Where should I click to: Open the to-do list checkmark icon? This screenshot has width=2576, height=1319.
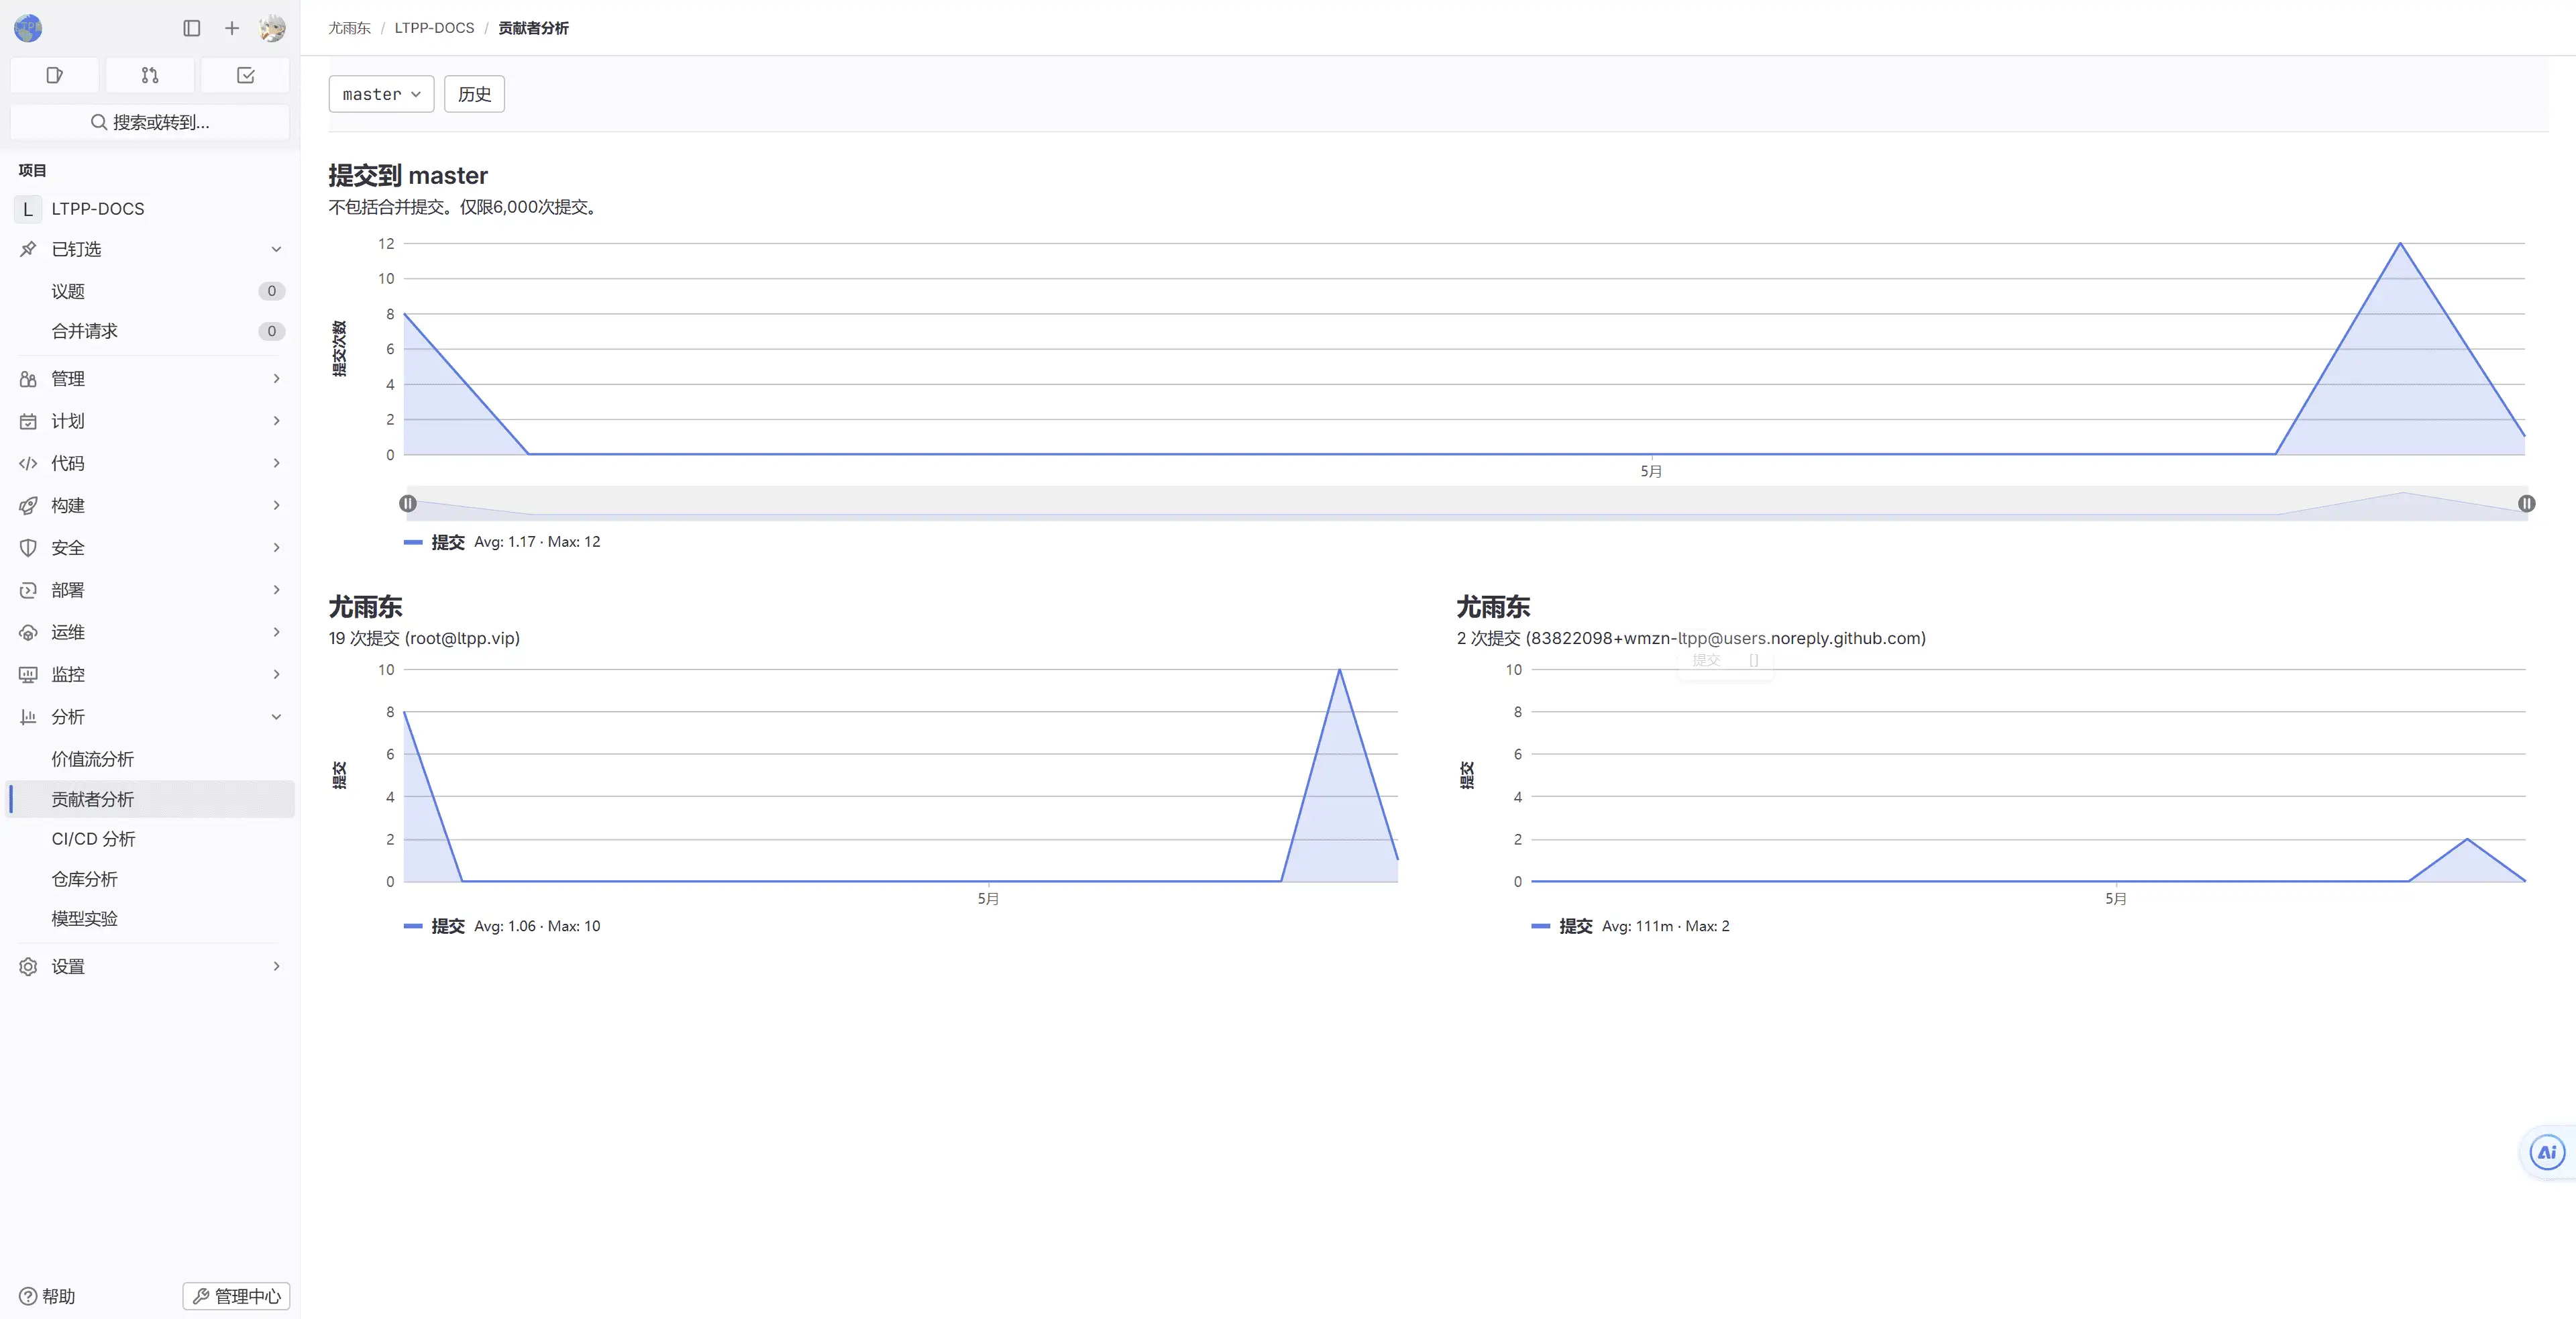pyautogui.click(x=245, y=75)
